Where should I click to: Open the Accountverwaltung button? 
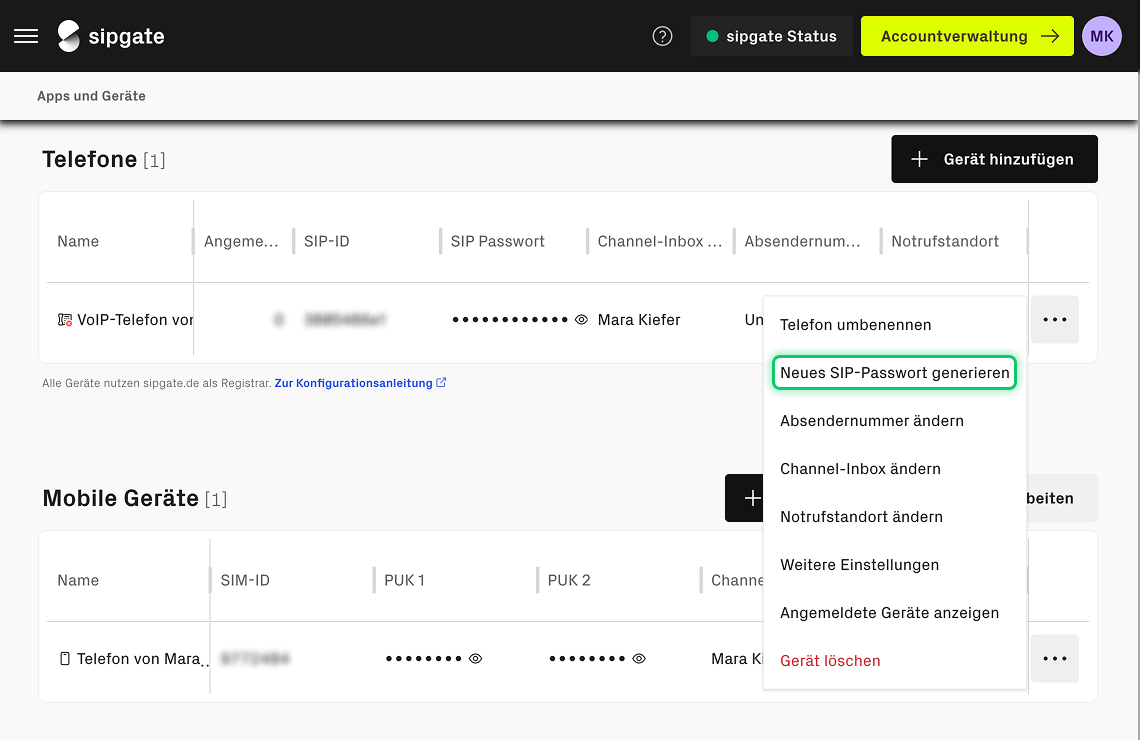coord(966,36)
